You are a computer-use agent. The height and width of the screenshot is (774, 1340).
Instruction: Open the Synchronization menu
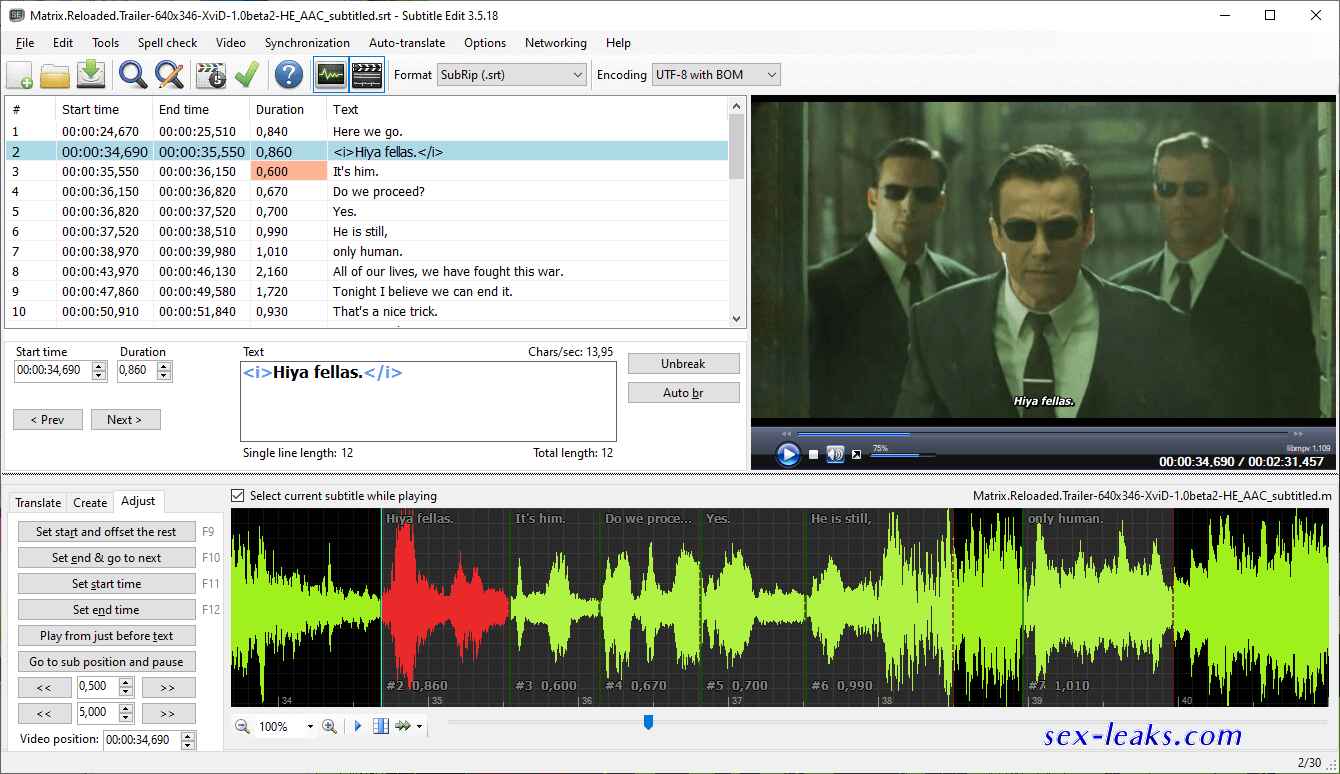tap(307, 43)
